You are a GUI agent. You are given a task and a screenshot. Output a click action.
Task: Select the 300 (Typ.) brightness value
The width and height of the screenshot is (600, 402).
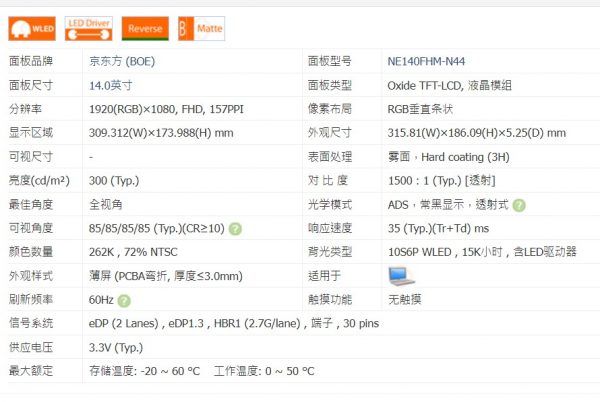(x=114, y=181)
